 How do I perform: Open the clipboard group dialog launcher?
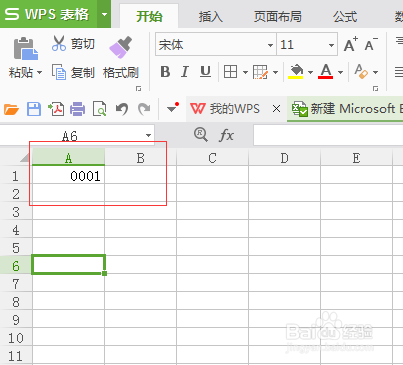click(138, 88)
